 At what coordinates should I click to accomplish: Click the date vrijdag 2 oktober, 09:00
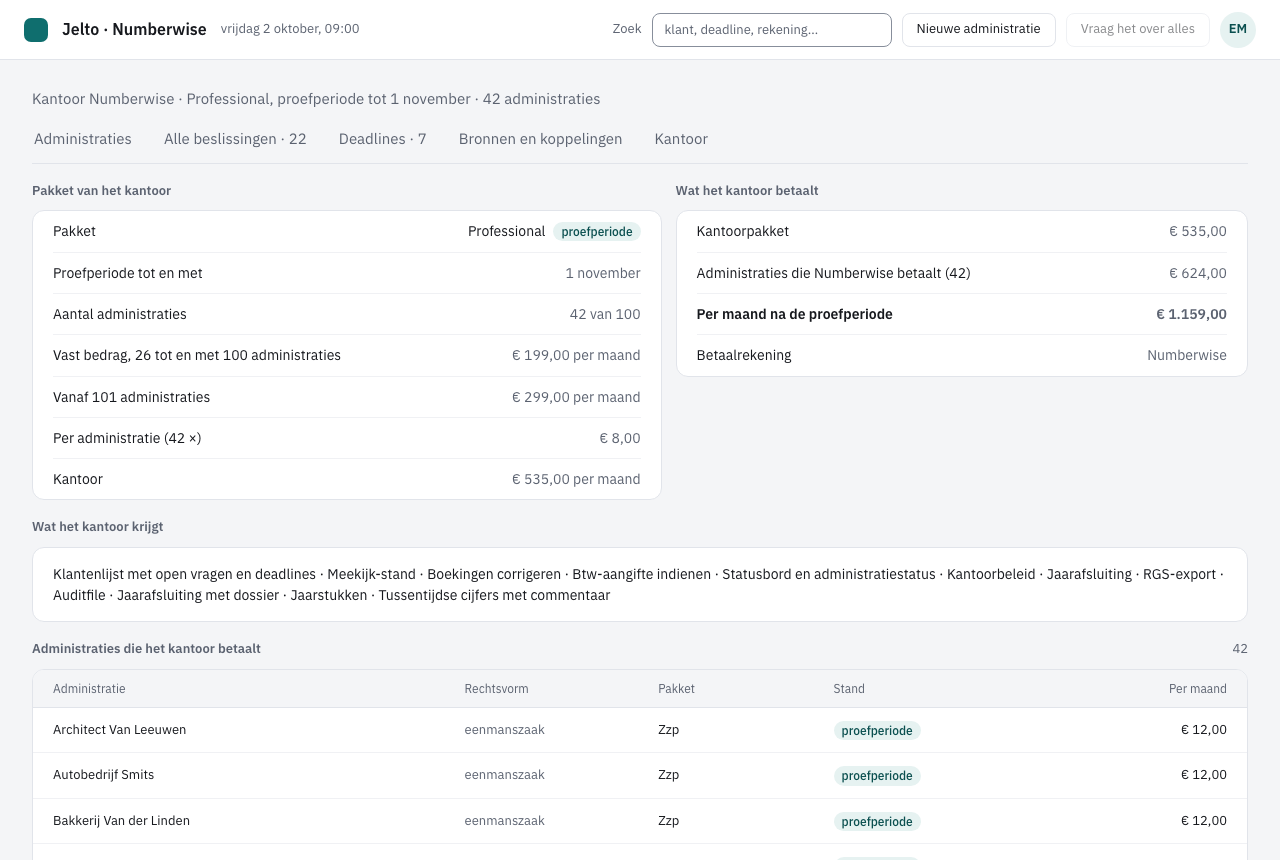click(290, 29)
